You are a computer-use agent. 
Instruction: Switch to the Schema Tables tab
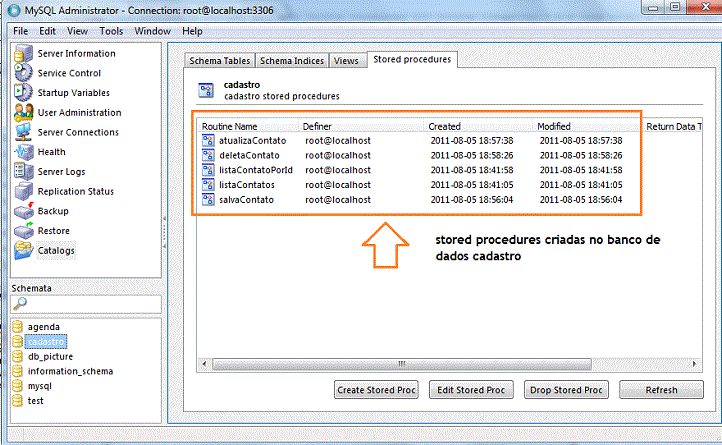pos(219,61)
